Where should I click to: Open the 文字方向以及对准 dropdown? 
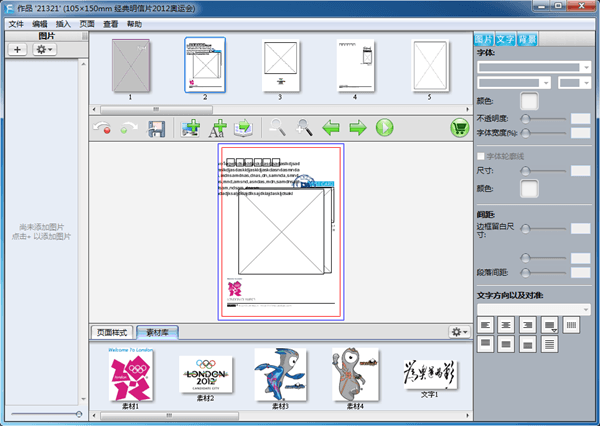(x=533, y=309)
